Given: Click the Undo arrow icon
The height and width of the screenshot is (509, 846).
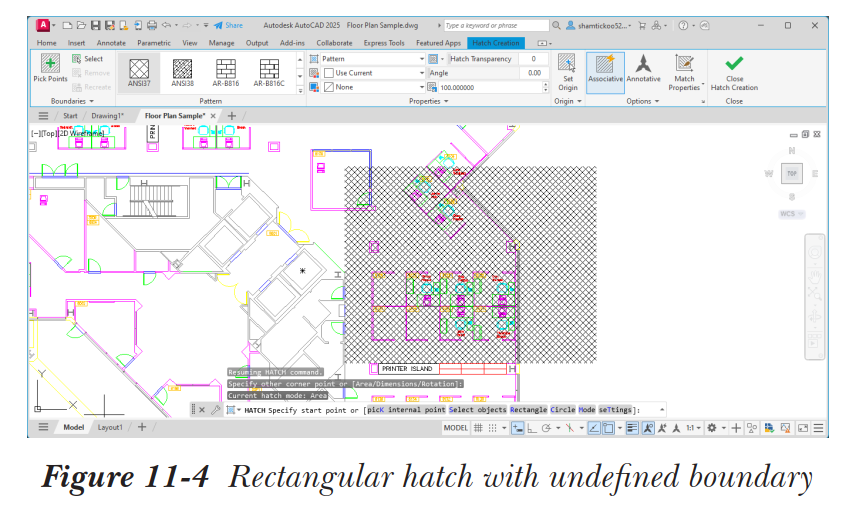Looking at the screenshot, I should 167,25.
